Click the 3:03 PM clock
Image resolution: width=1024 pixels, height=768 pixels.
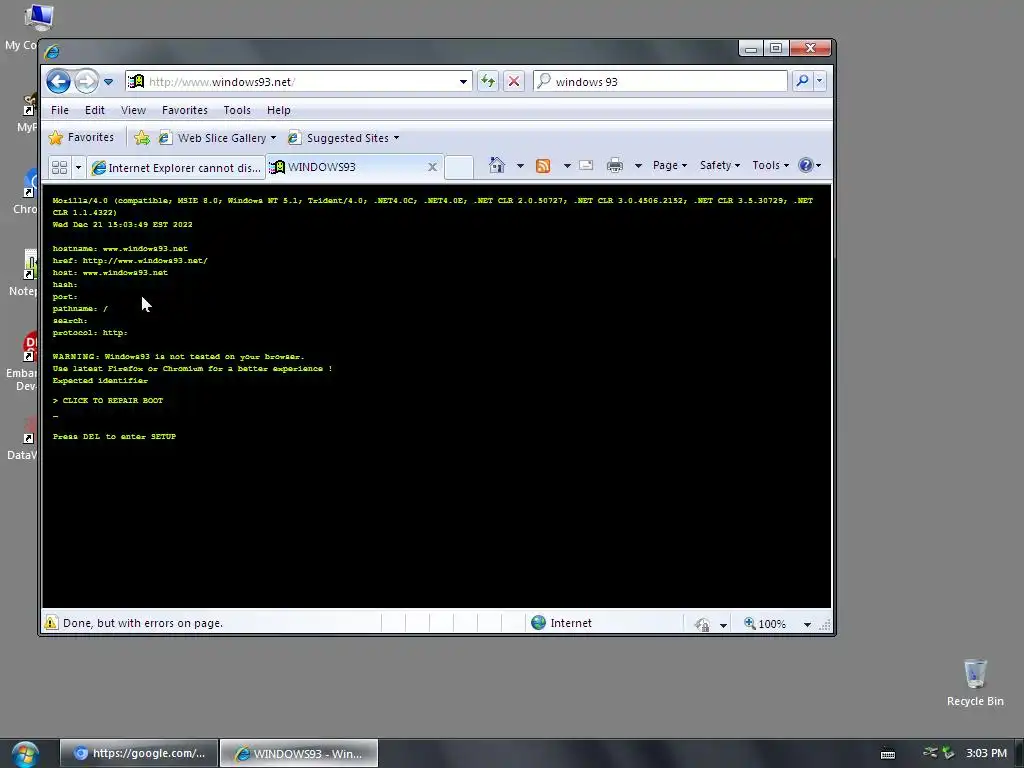click(x=986, y=753)
